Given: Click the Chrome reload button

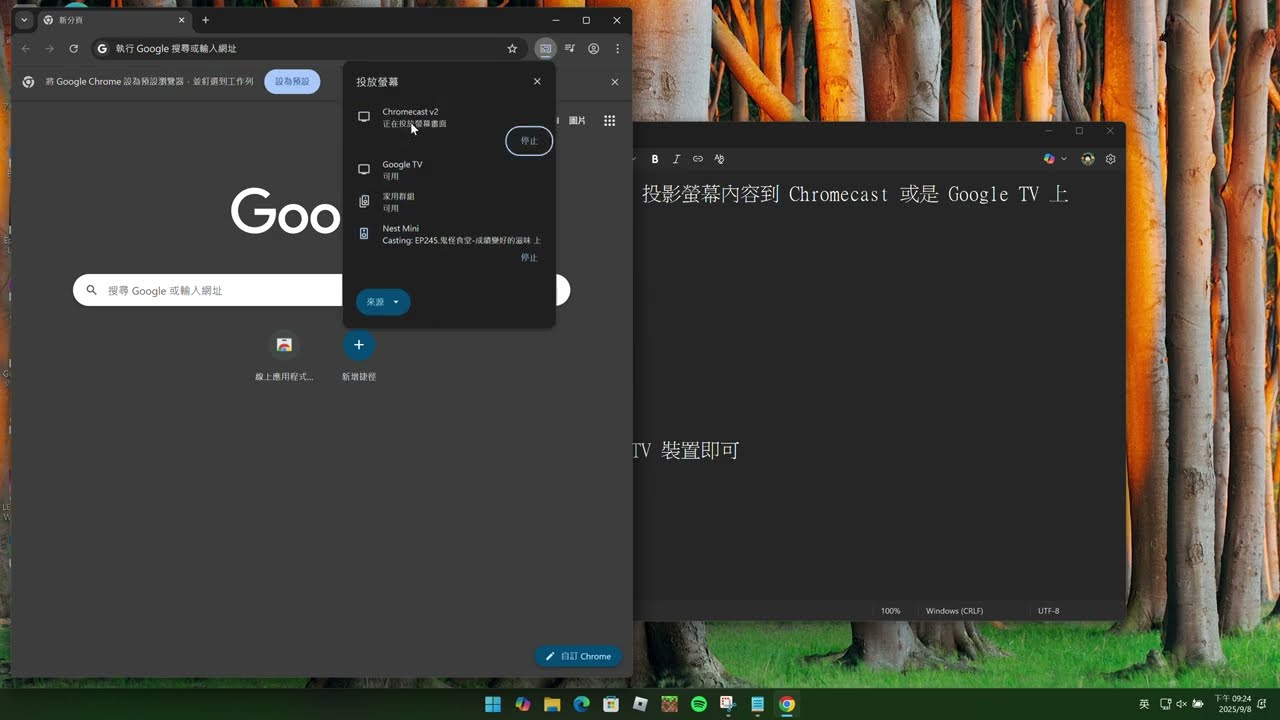Looking at the screenshot, I should tap(73, 48).
